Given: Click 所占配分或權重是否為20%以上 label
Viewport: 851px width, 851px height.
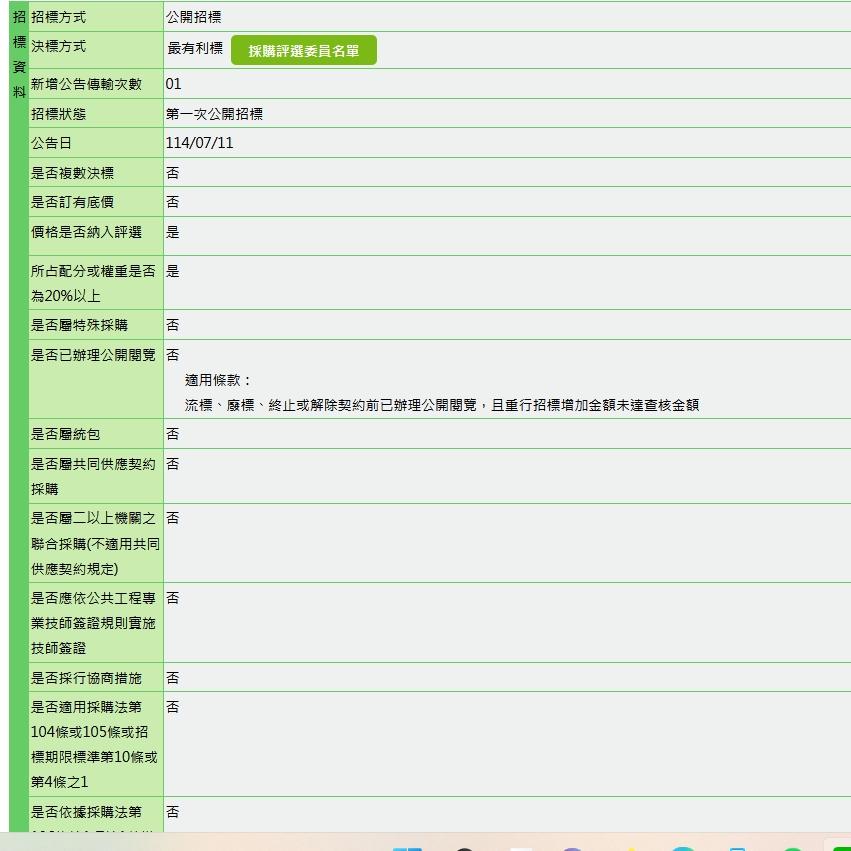Looking at the screenshot, I should point(93,283).
